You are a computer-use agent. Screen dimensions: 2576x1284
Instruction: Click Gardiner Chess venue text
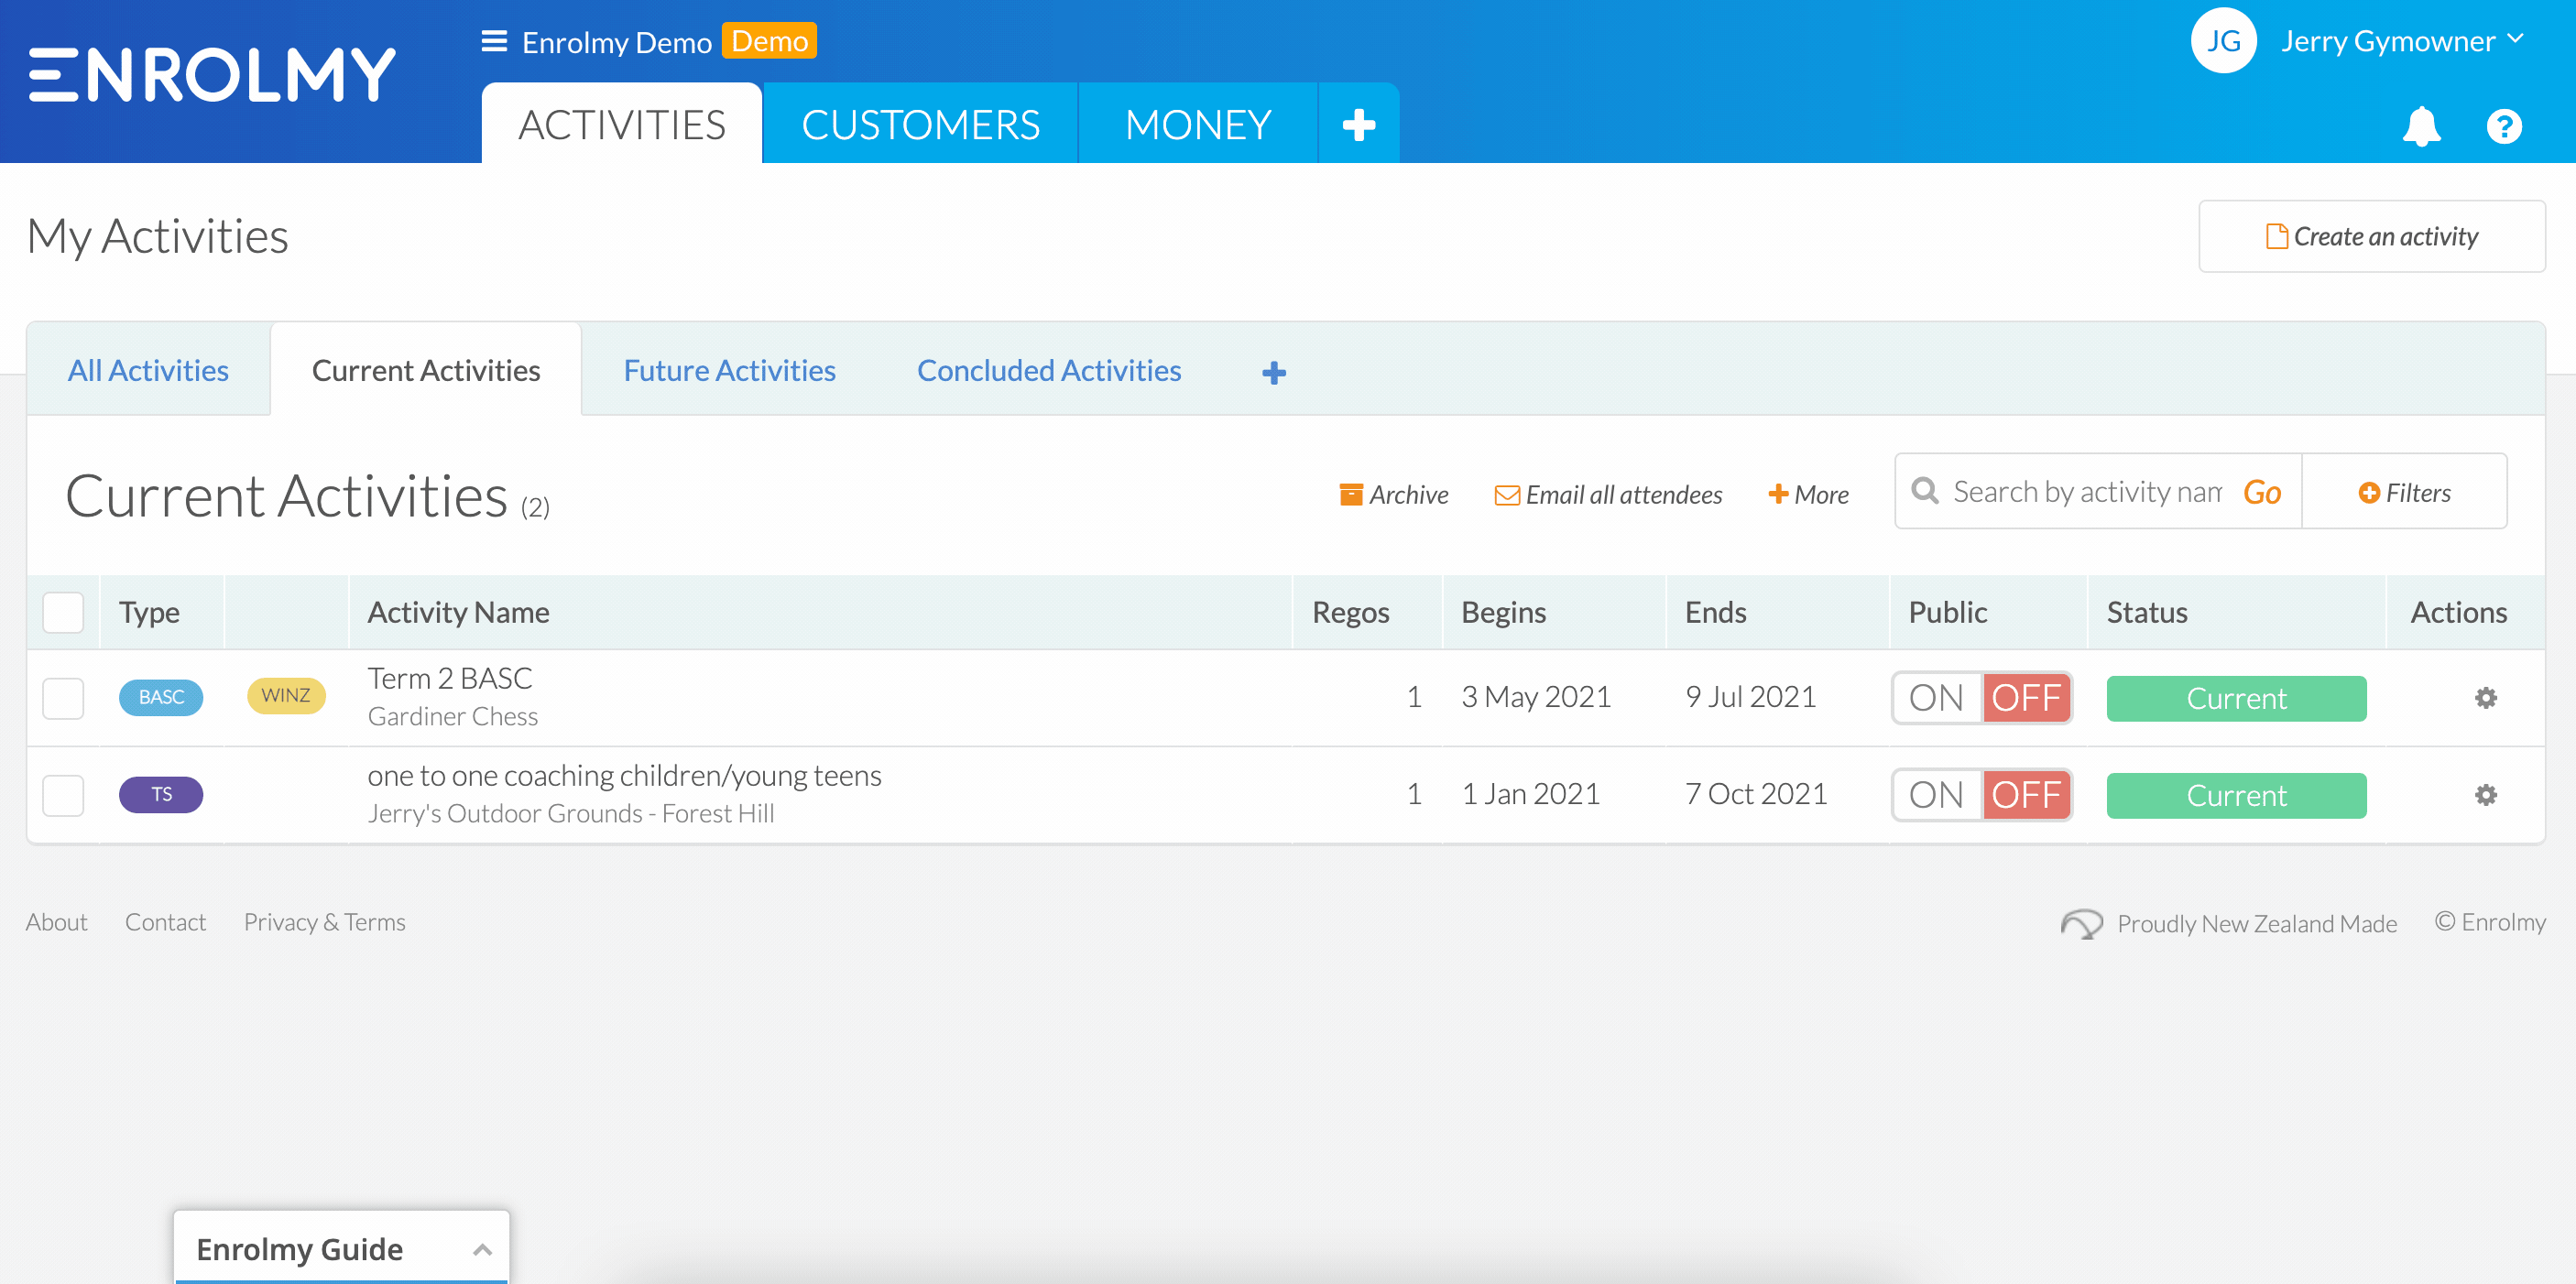(x=452, y=716)
